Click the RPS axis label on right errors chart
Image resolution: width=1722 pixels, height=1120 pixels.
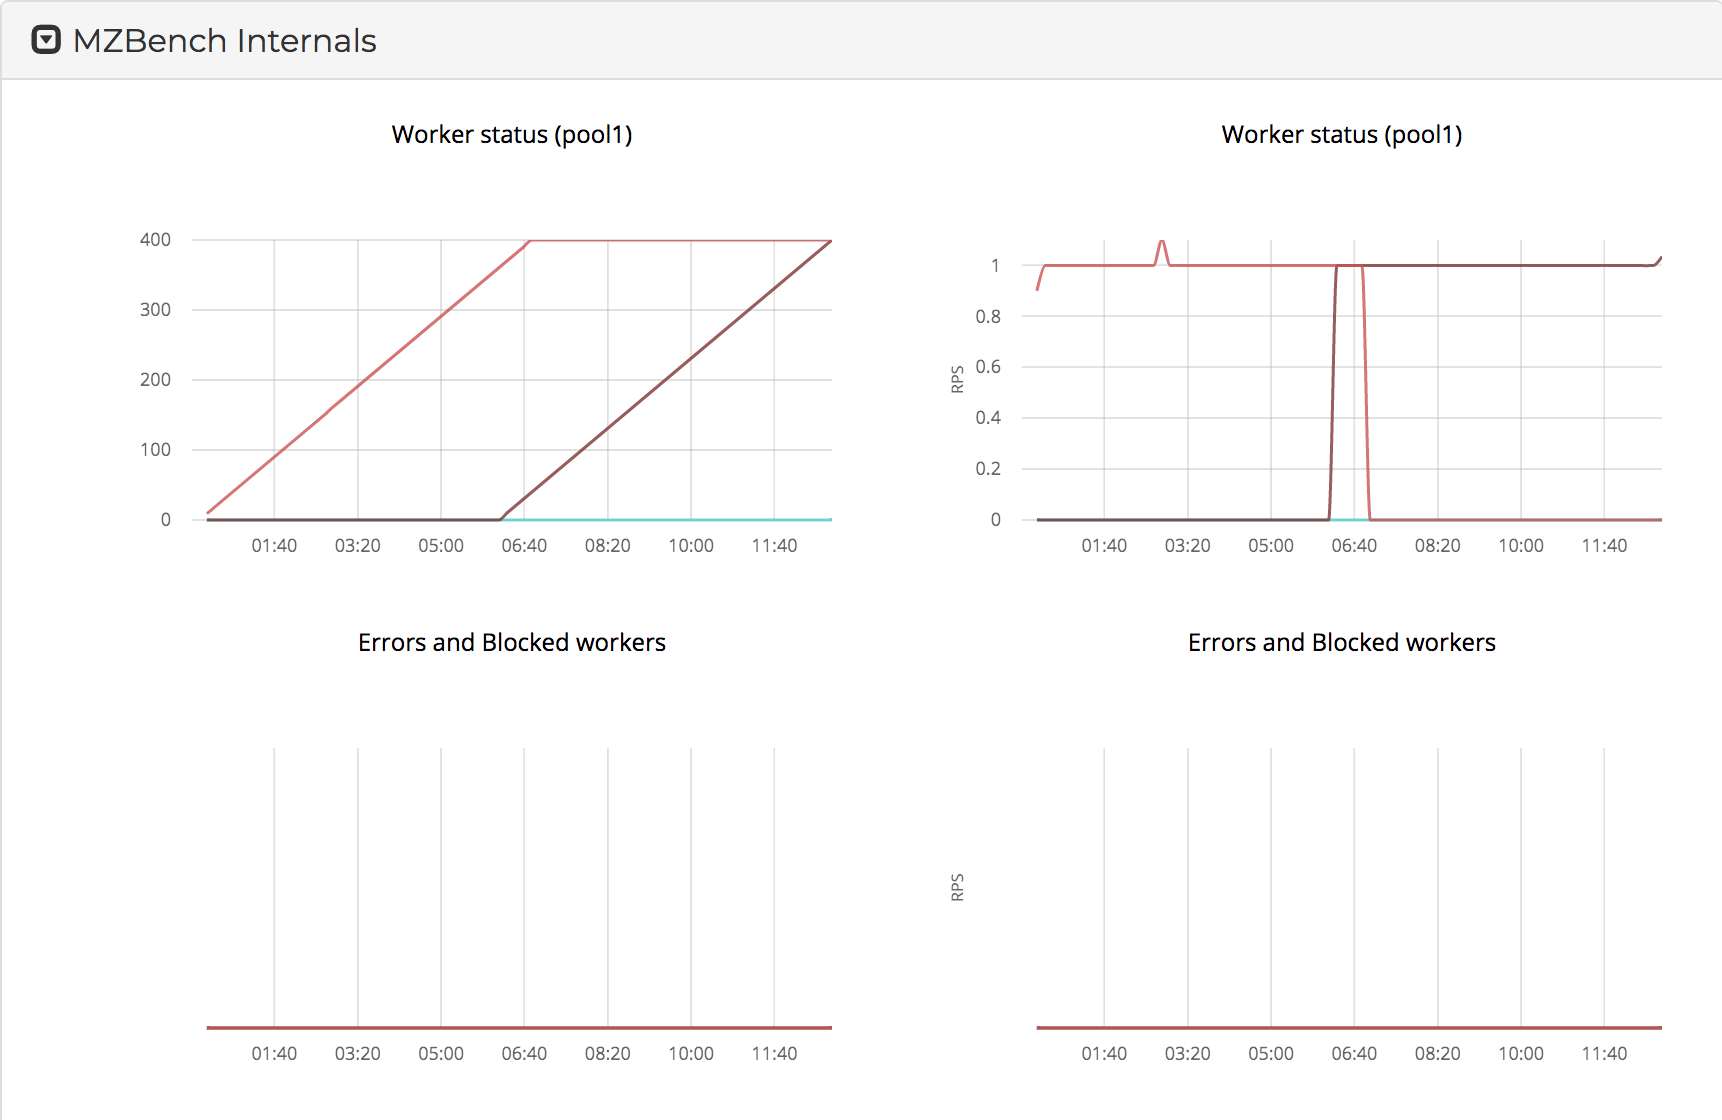point(957,887)
